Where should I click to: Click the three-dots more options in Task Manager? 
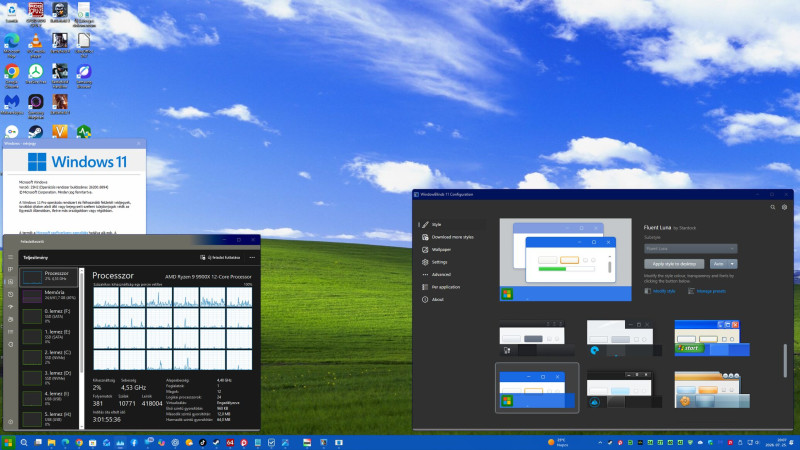[252, 258]
